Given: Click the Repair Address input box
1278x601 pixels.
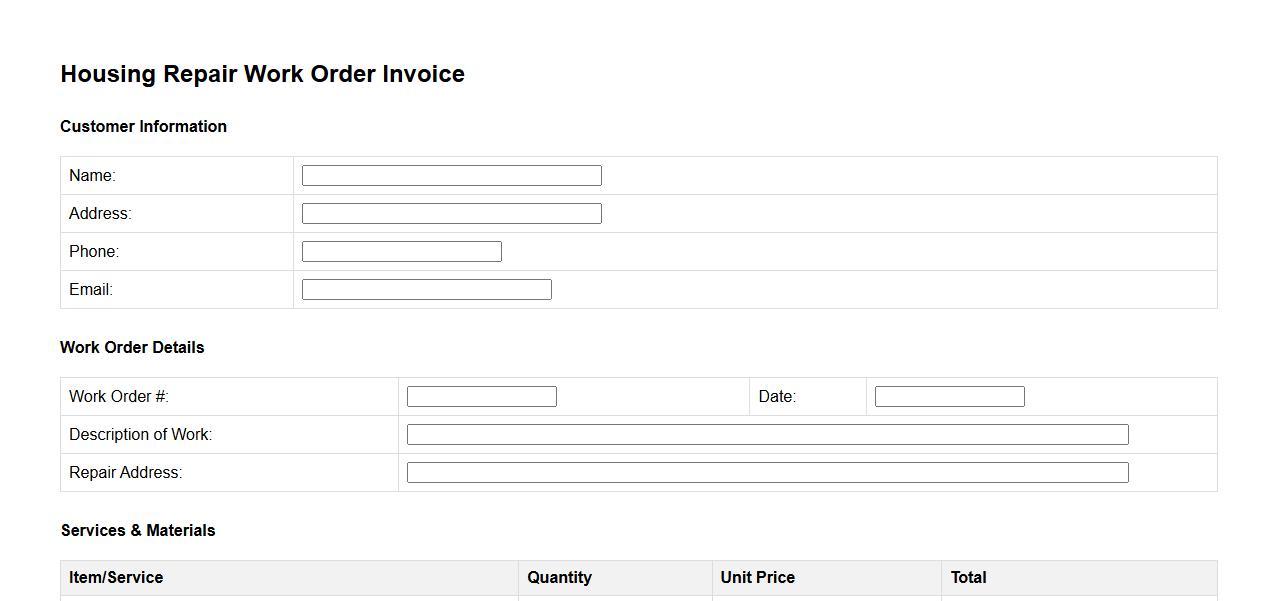Looking at the screenshot, I should [767, 473].
